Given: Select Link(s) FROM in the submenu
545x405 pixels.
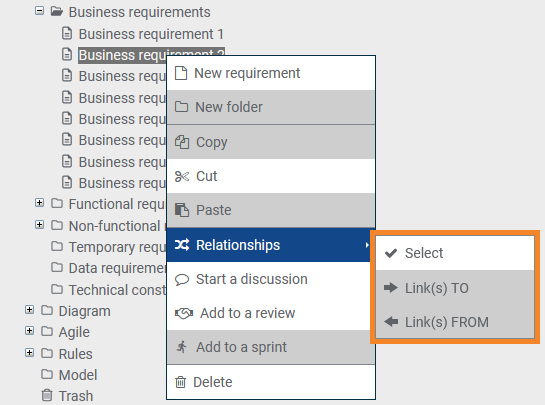Looking at the screenshot, I should pos(455,322).
